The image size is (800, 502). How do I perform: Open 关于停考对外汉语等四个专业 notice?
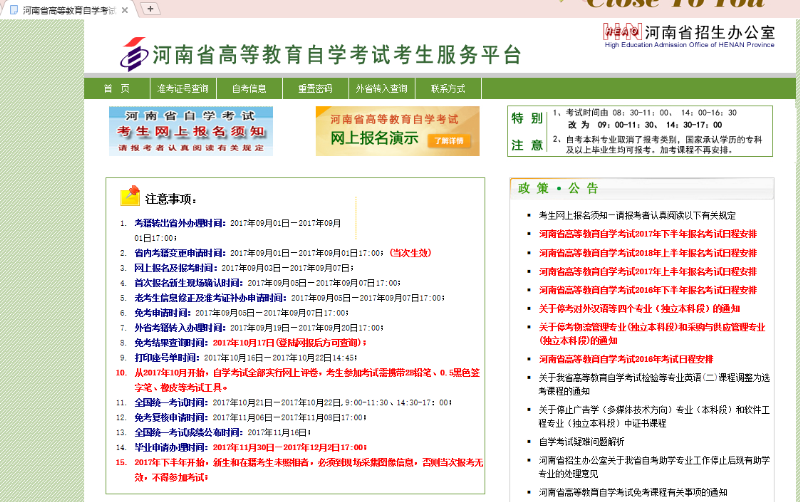(x=639, y=309)
